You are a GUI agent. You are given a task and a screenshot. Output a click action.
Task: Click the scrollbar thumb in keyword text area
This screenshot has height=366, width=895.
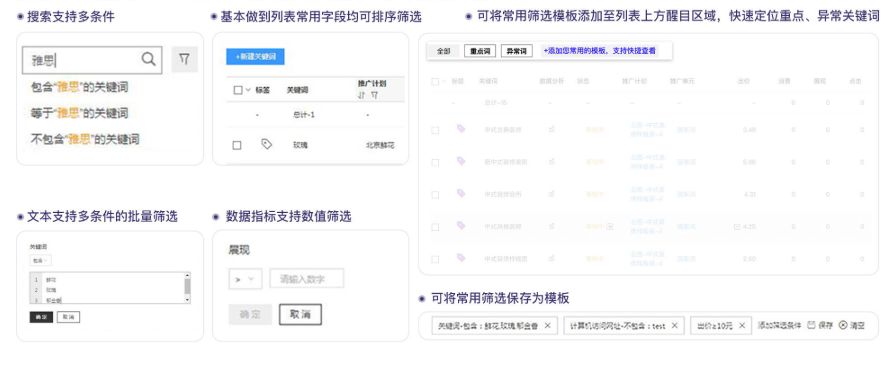[187, 286]
